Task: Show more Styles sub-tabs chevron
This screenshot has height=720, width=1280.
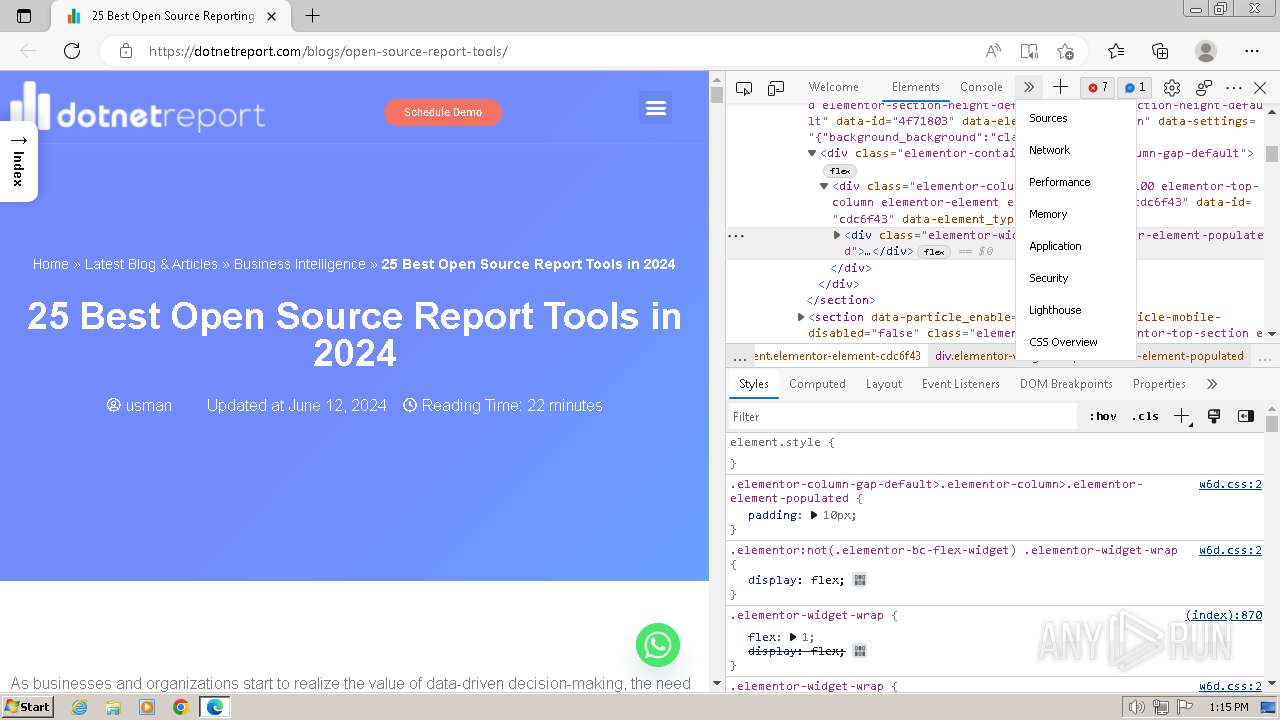Action: point(1212,384)
